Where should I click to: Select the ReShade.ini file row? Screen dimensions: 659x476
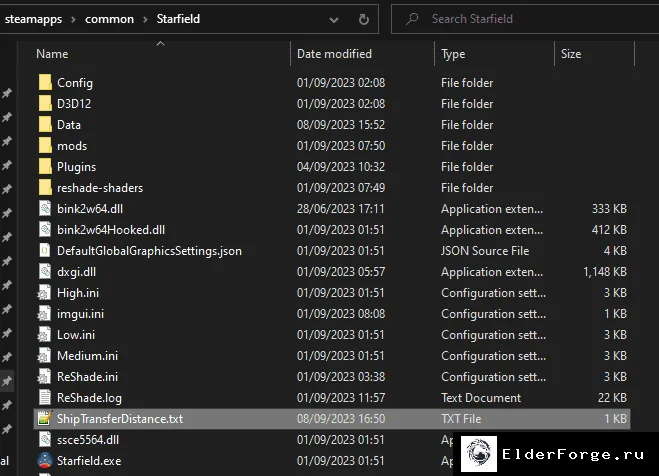[332, 376]
